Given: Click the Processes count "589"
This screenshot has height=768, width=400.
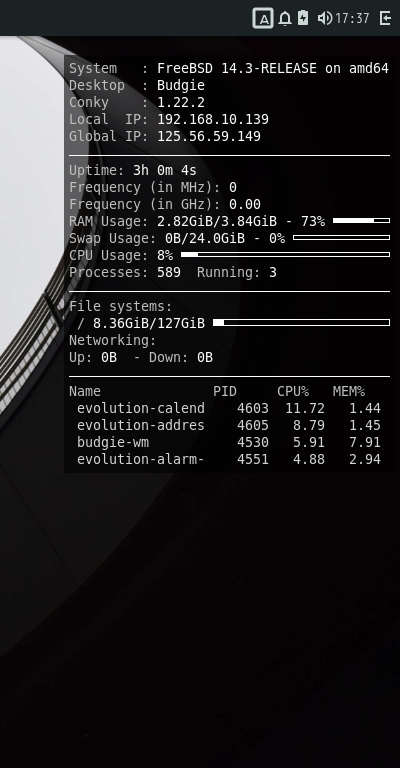Looking at the screenshot, I should [169, 272].
